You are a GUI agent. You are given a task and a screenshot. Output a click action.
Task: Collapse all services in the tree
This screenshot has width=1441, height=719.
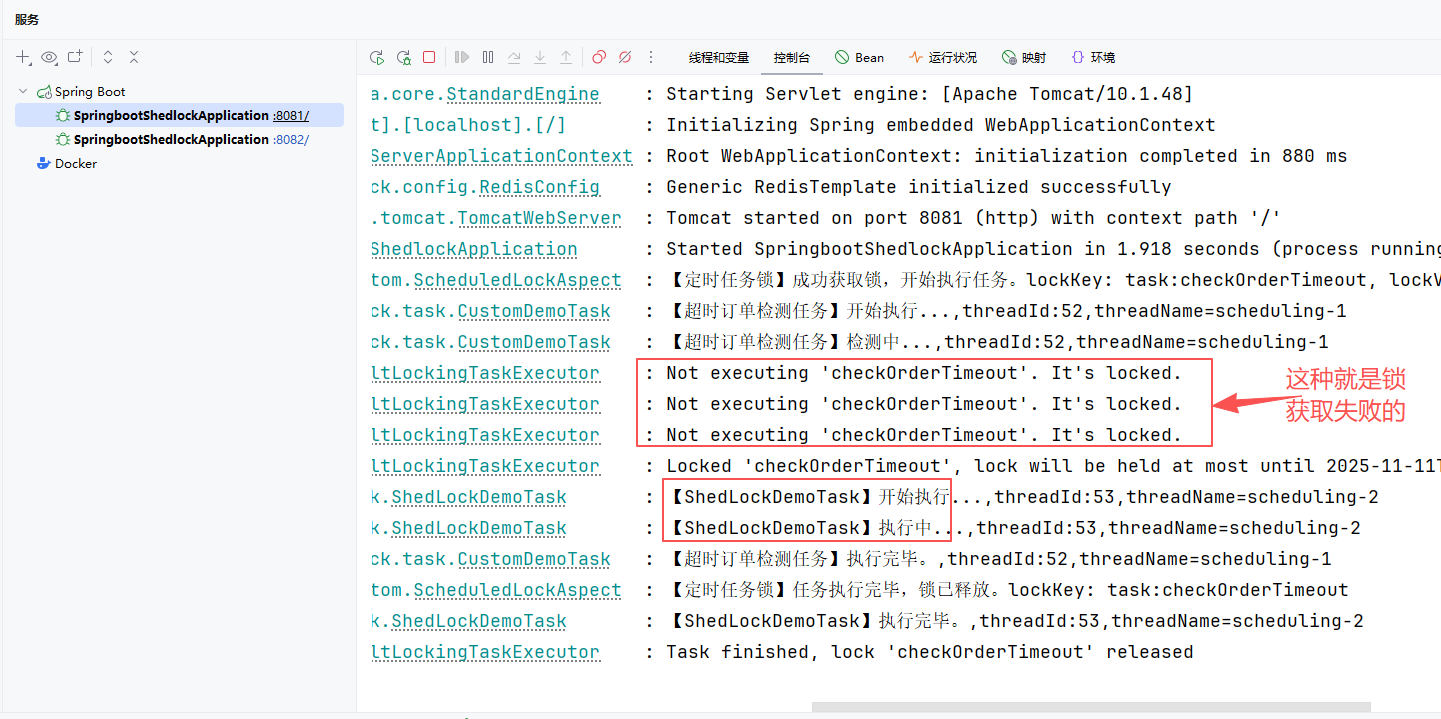[134, 58]
